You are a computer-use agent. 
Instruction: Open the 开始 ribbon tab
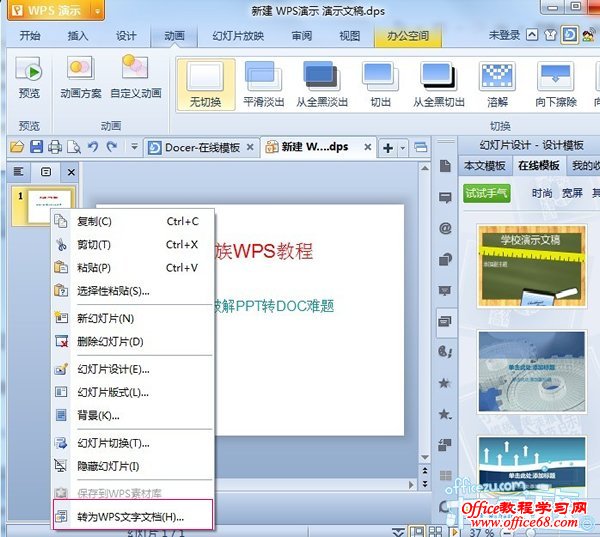tap(30, 36)
